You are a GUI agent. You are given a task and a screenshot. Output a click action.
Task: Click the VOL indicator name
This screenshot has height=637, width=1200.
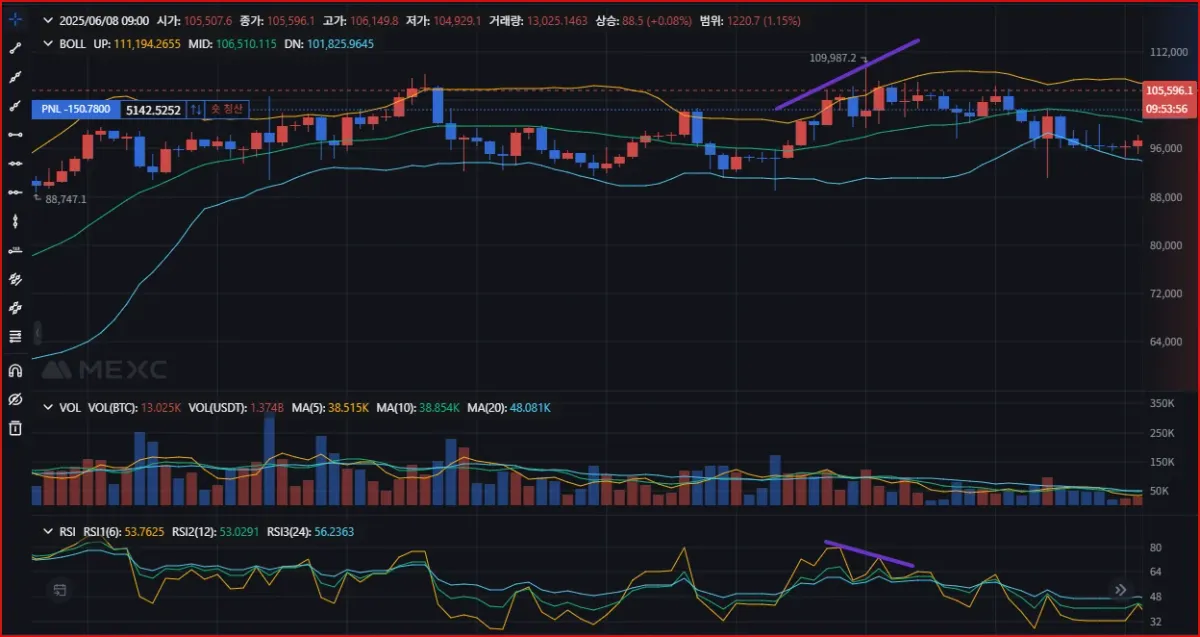pos(69,408)
